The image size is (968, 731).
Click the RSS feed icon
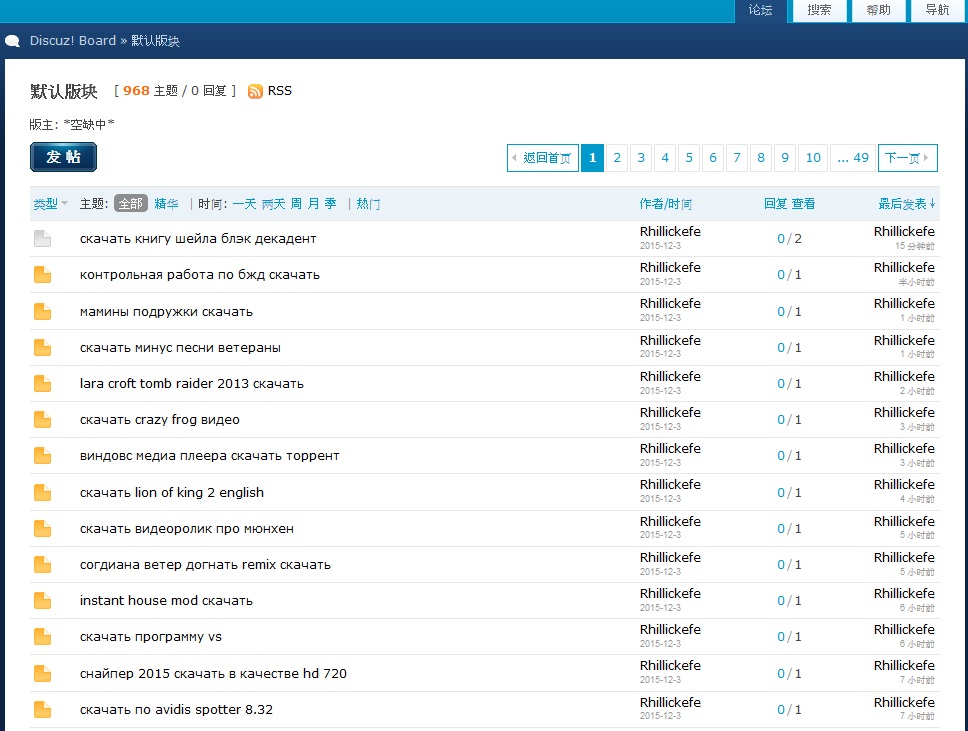coord(255,91)
